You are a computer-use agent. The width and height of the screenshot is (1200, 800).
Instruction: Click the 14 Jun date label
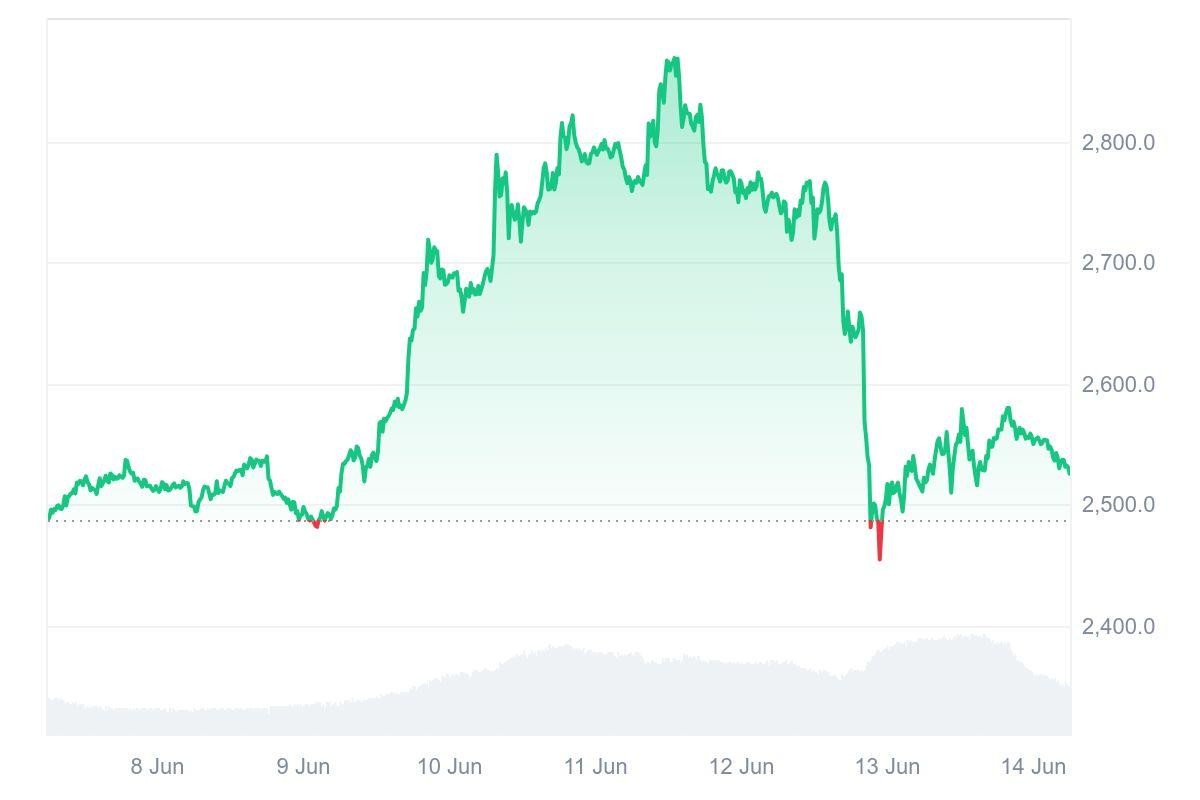click(x=1034, y=767)
